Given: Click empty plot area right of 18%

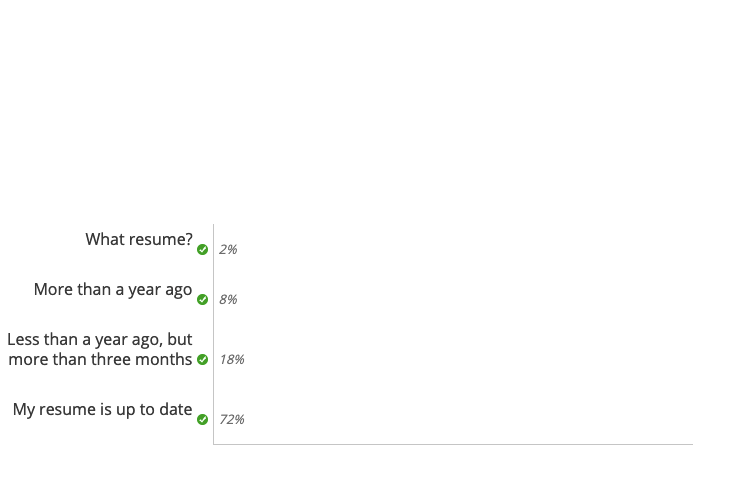Looking at the screenshot, I should click(x=468, y=359).
